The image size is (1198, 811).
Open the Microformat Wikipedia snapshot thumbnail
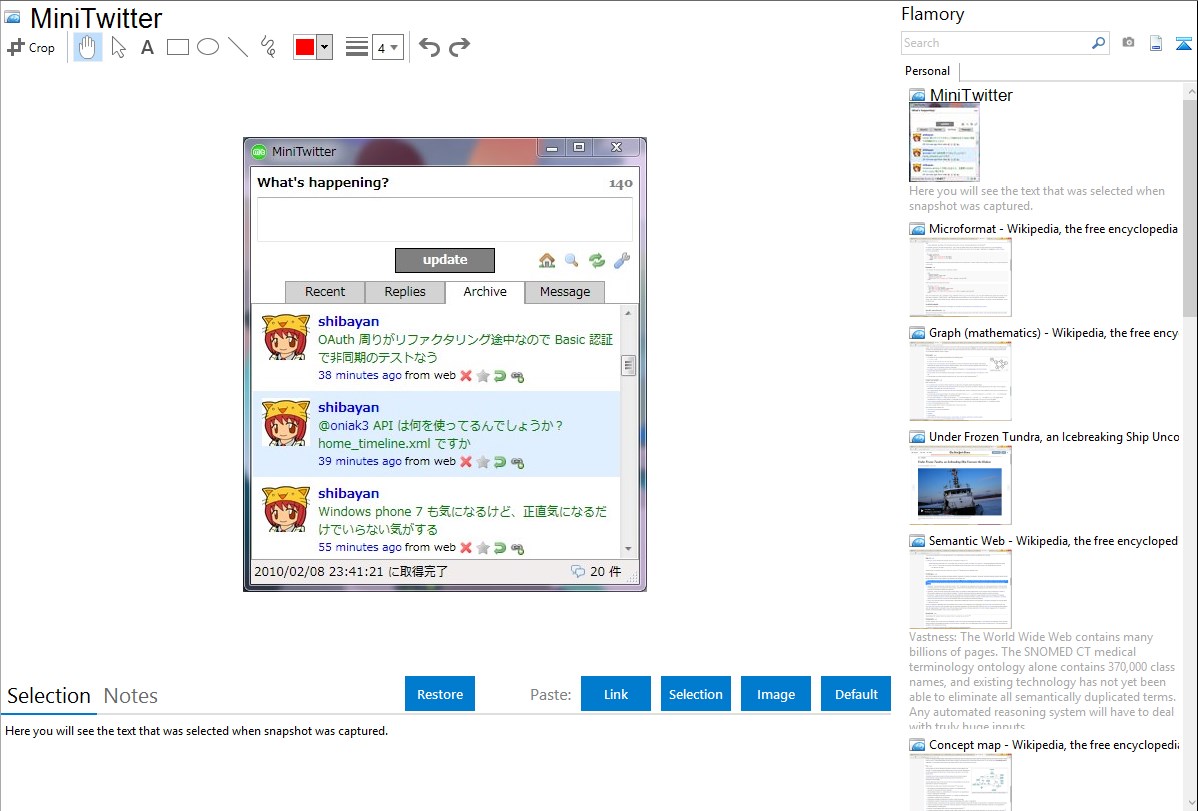point(960,277)
